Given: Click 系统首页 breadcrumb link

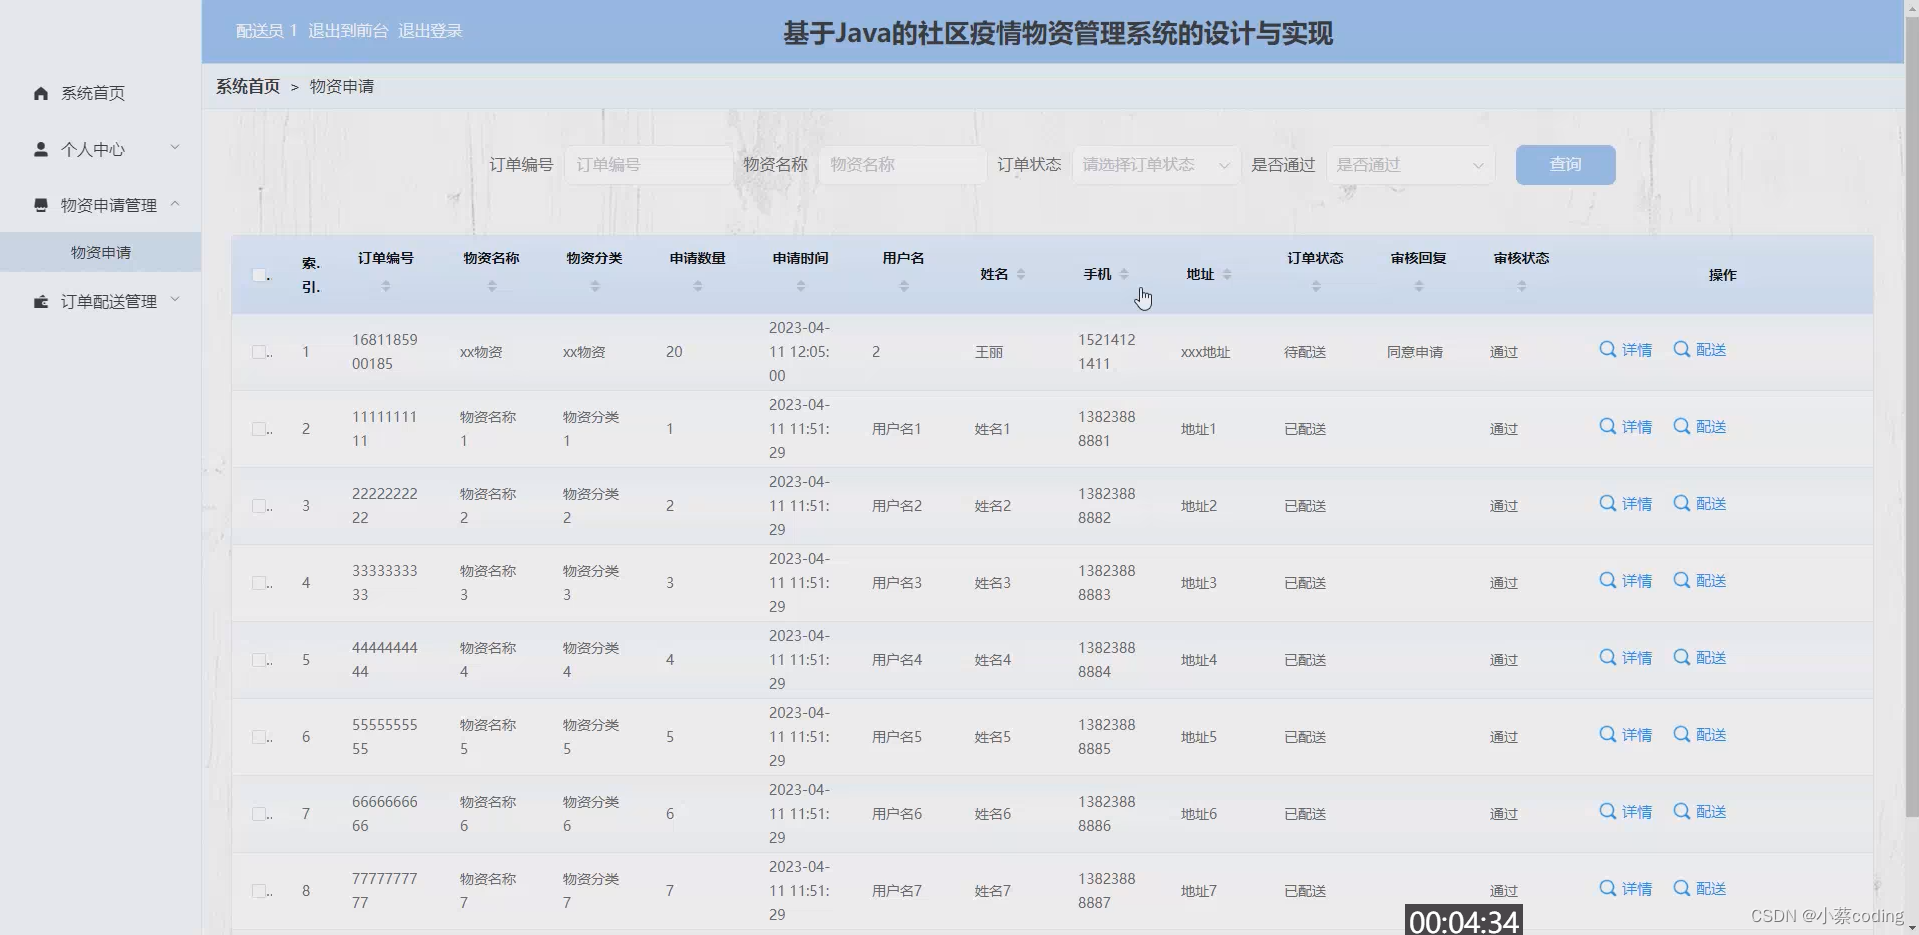Looking at the screenshot, I should coord(248,86).
